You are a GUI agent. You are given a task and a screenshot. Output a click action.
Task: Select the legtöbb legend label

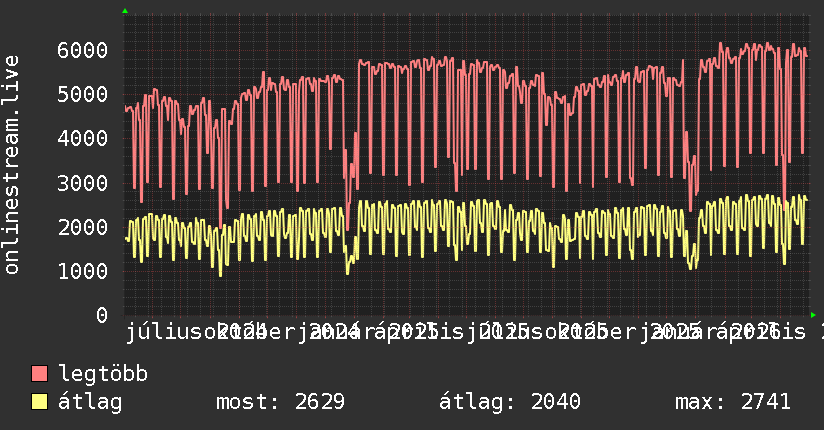103,374
